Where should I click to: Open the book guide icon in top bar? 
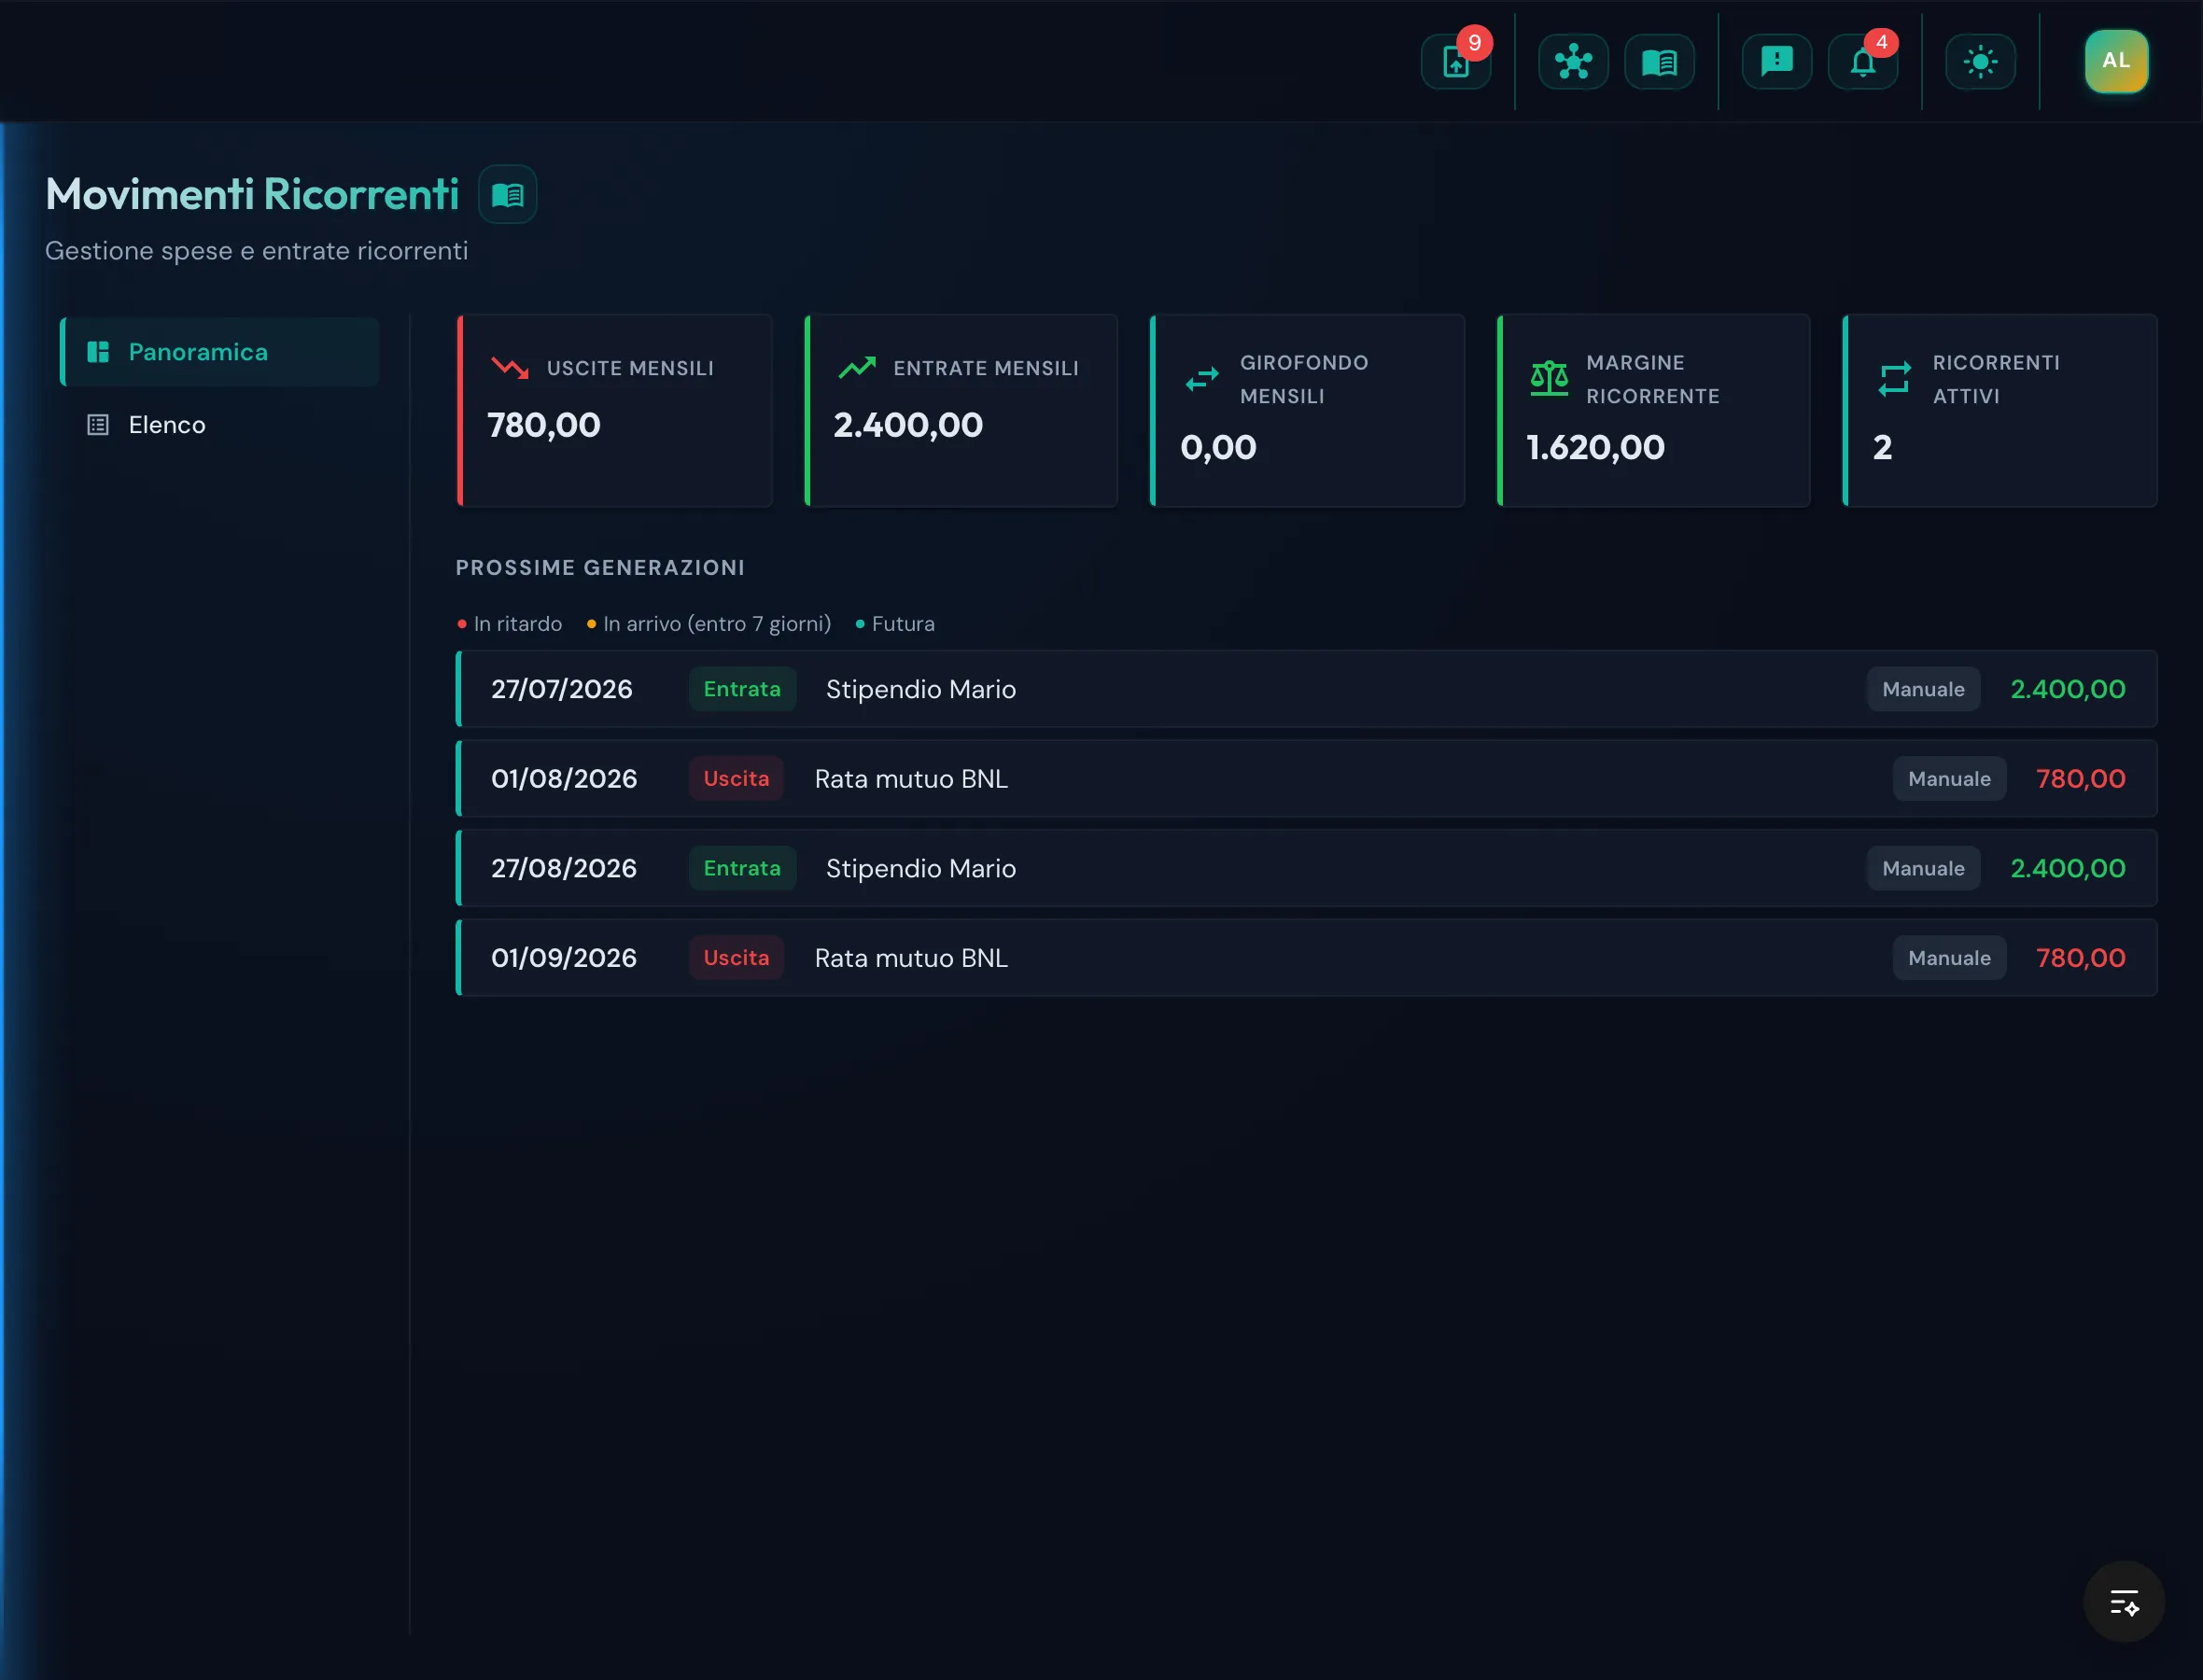pos(1659,62)
